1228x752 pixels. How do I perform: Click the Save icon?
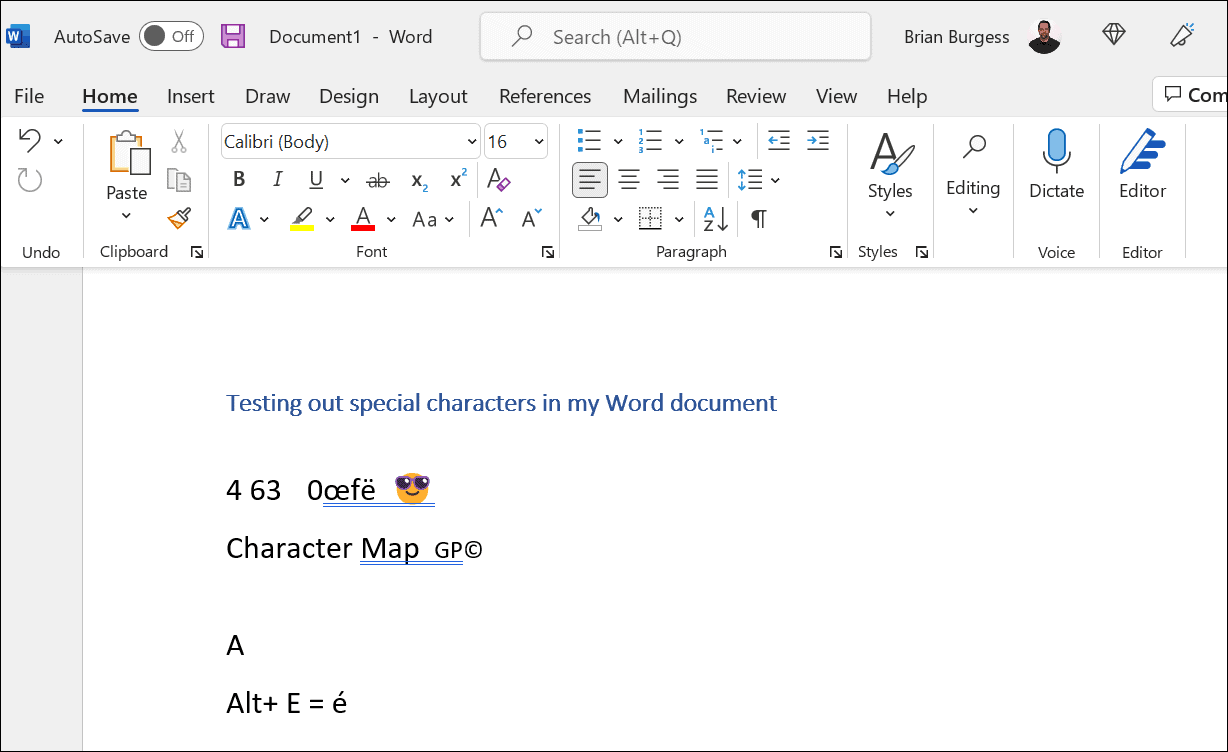(x=233, y=35)
